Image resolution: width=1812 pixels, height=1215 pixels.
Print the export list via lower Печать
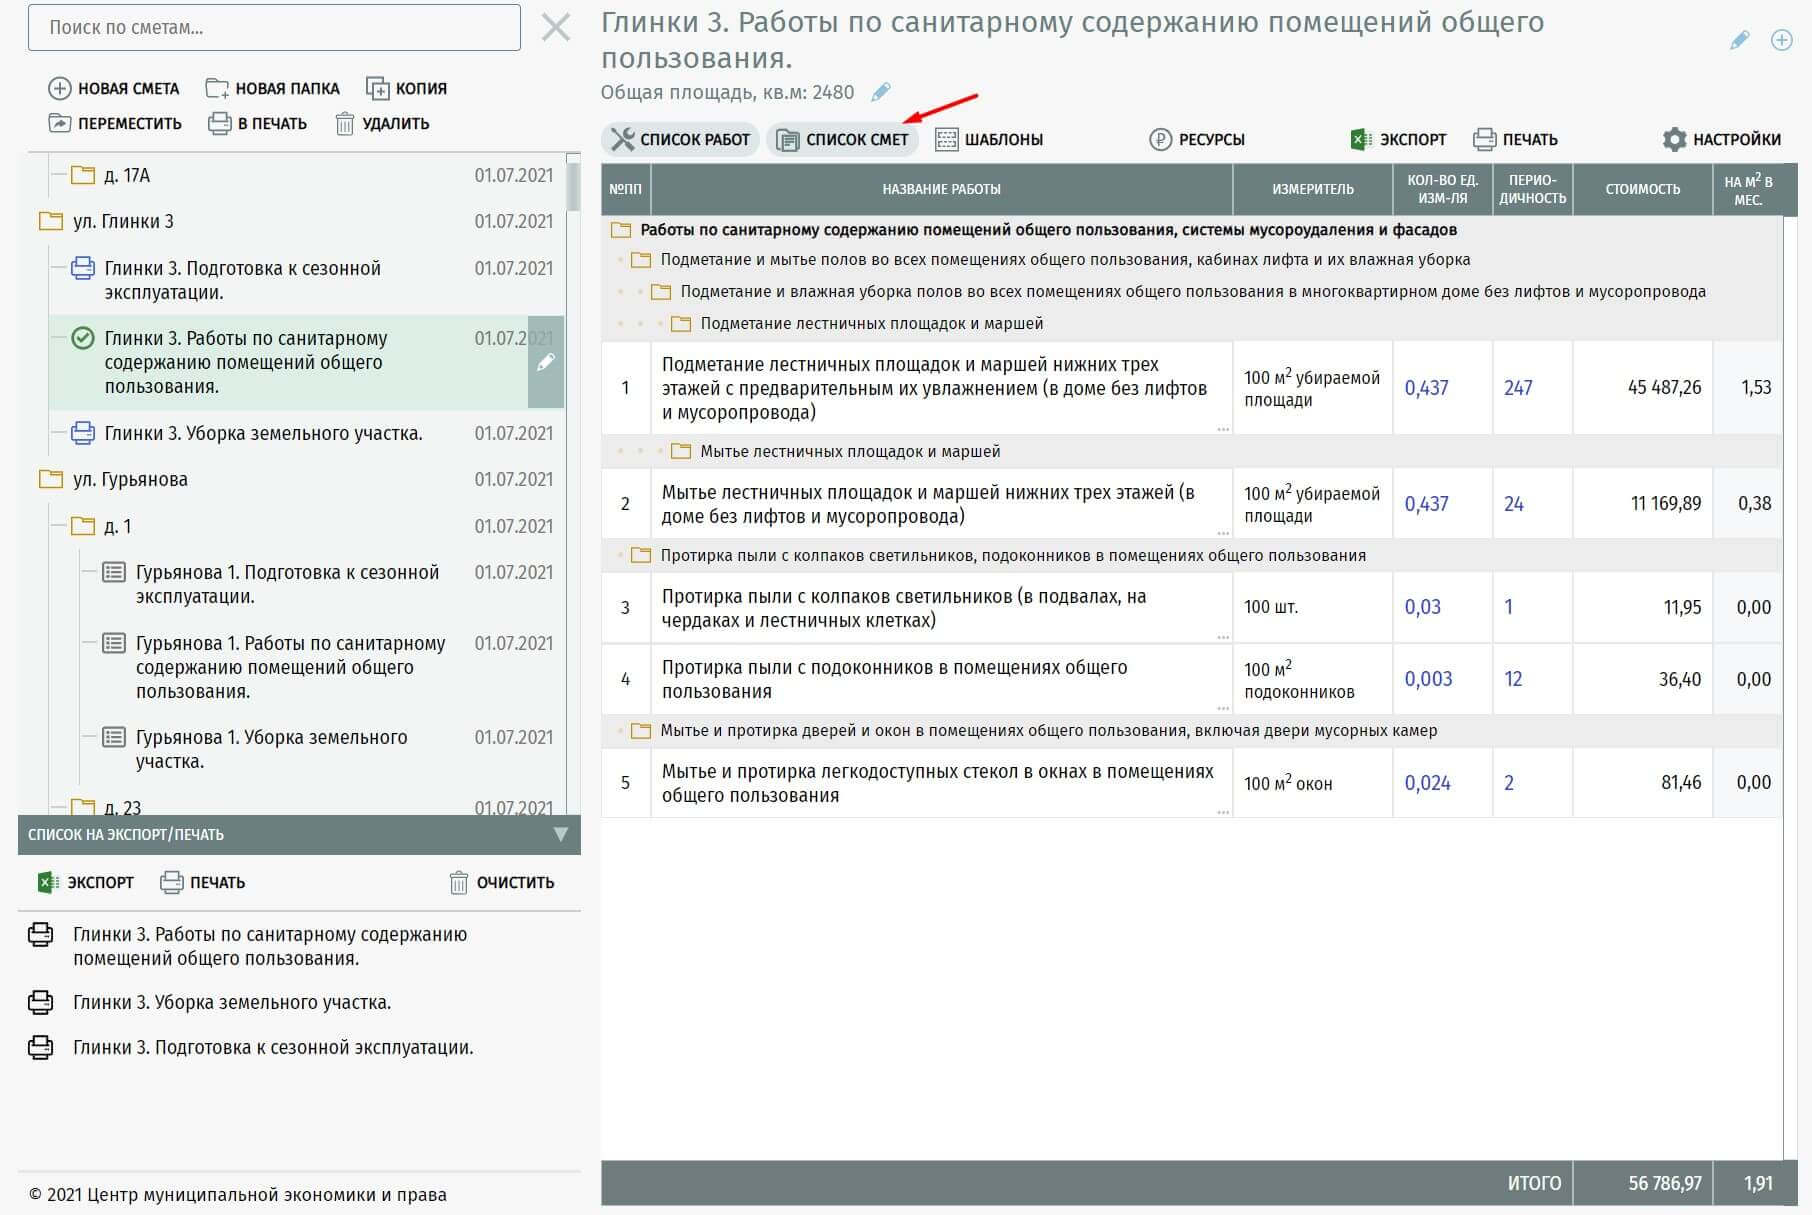[x=203, y=882]
